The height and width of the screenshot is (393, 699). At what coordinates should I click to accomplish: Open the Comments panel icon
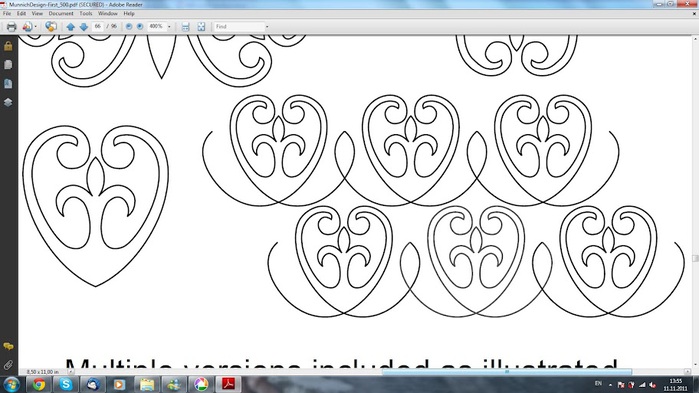[x=8, y=346]
